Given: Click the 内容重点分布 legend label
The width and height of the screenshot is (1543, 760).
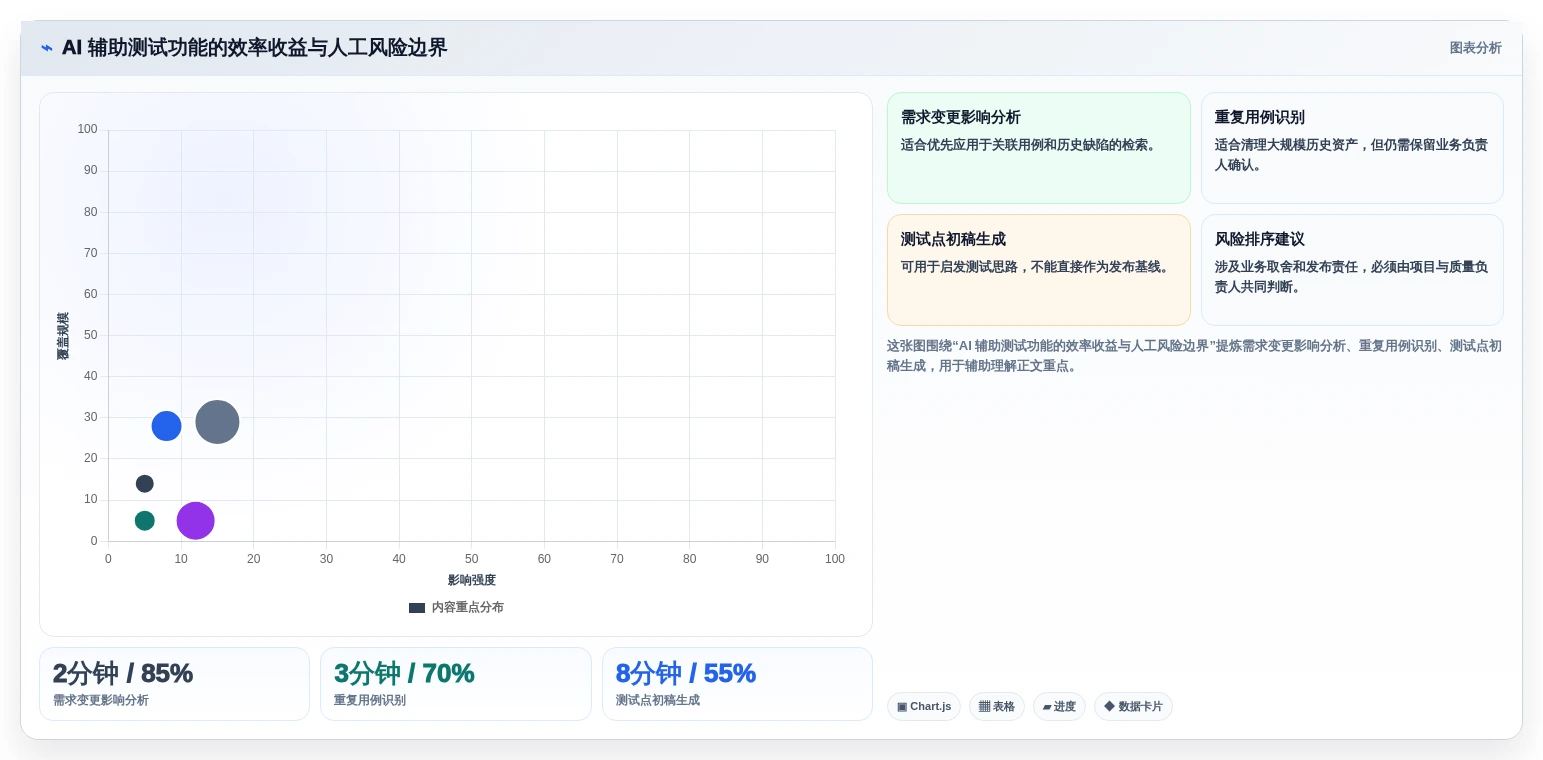Looking at the screenshot, I should 468,607.
